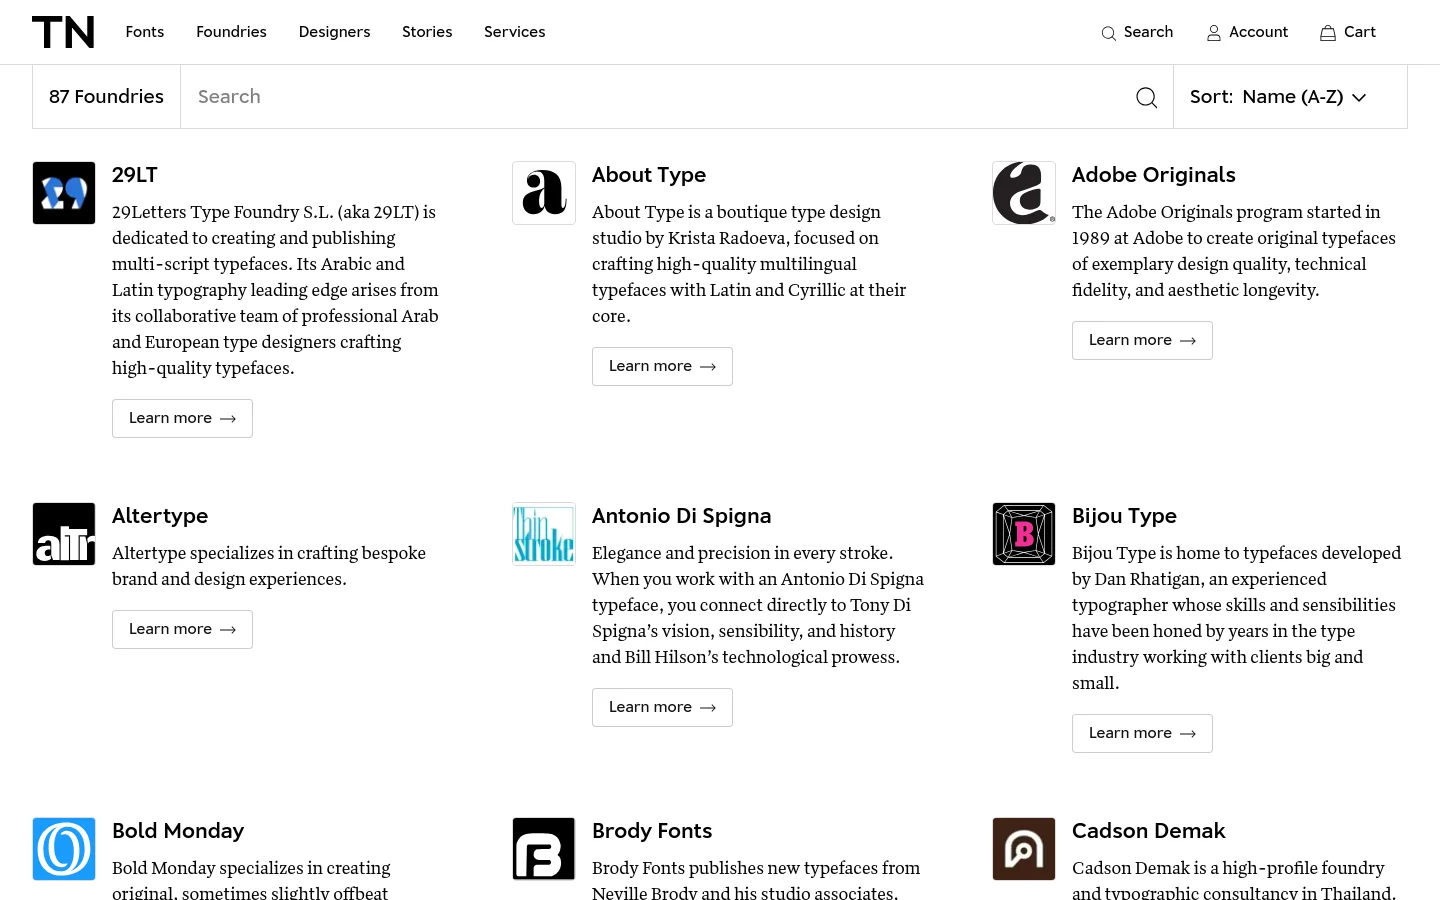Click Learn more under Bijou Type
This screenshot has height=900, width=1440.
pyautogui.click(x=1142, y=733)
